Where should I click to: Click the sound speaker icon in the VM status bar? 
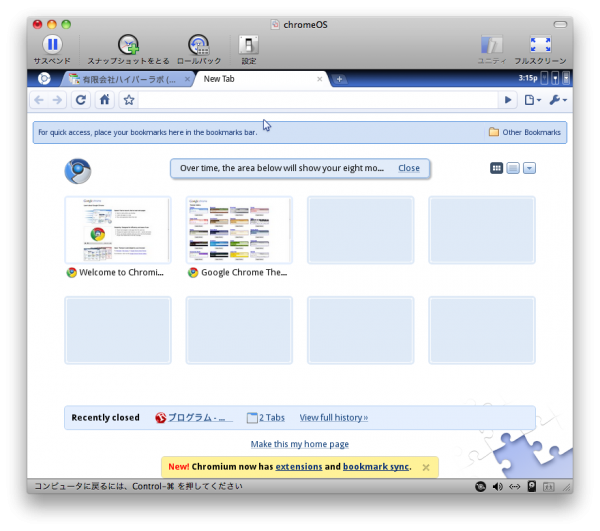497,487
